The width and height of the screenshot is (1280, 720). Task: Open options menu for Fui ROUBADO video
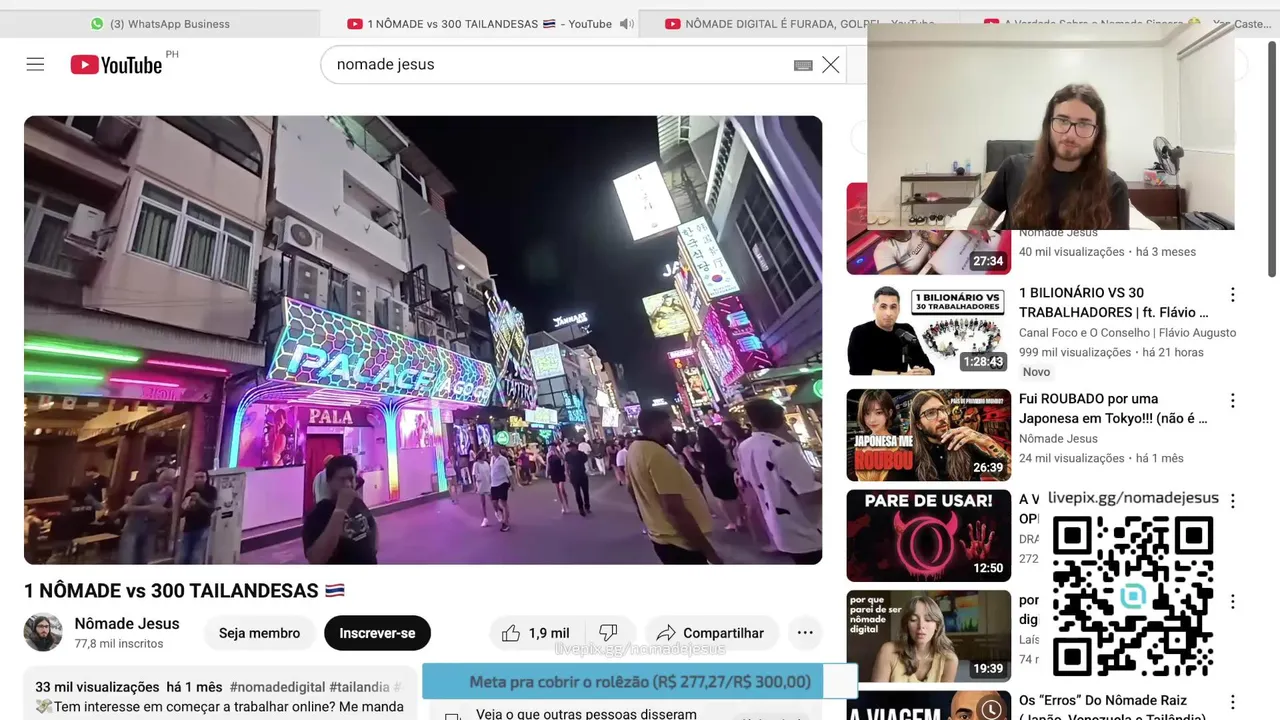click(1232, 401)
